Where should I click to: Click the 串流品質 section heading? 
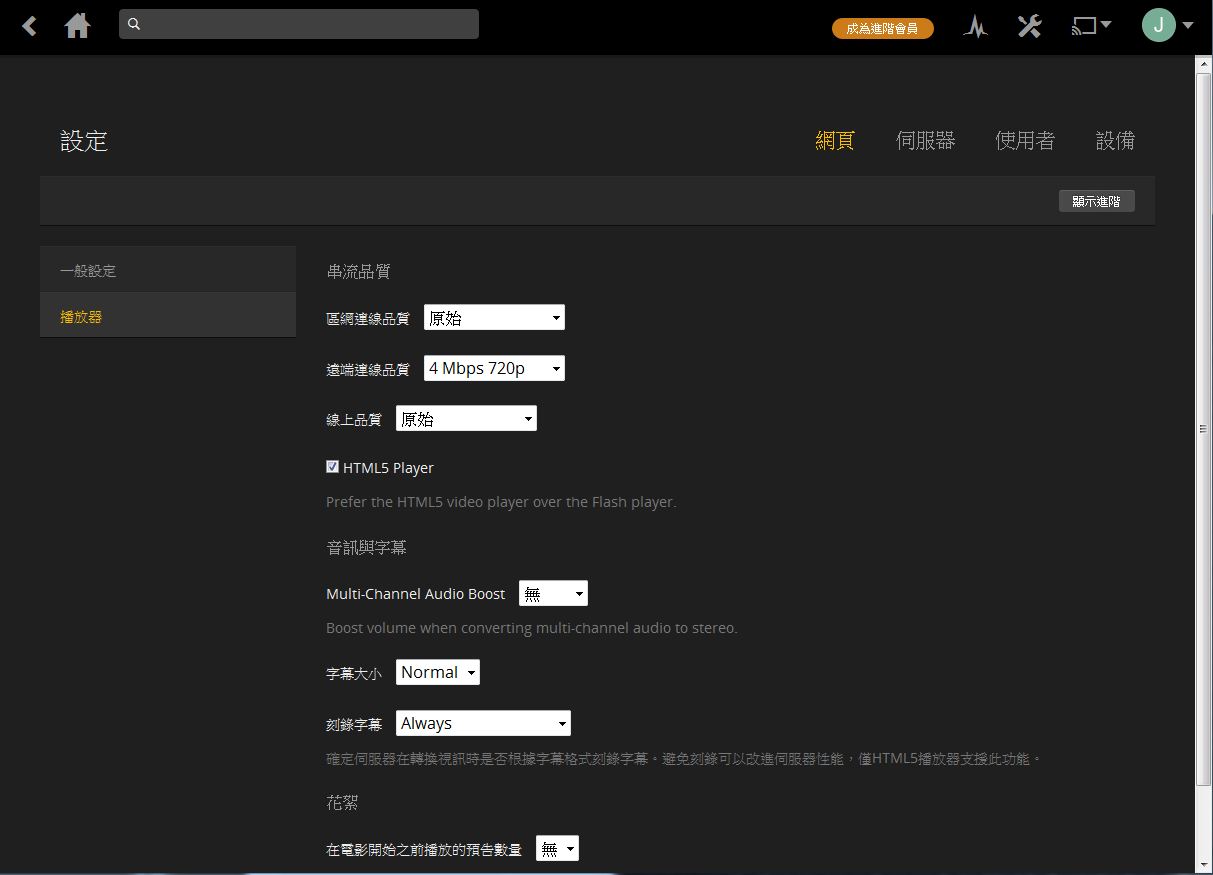click(358, 271)
